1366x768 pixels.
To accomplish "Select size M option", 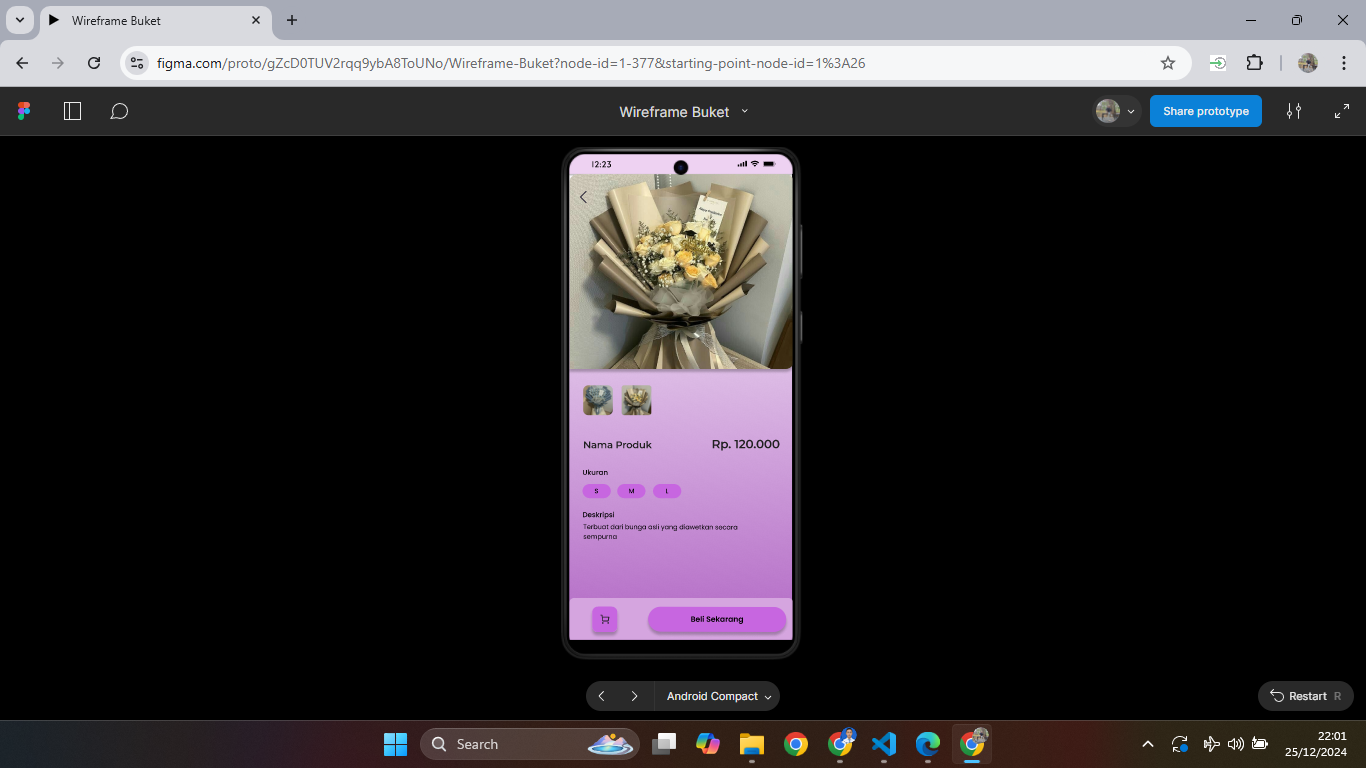I will tap(631, 491).
